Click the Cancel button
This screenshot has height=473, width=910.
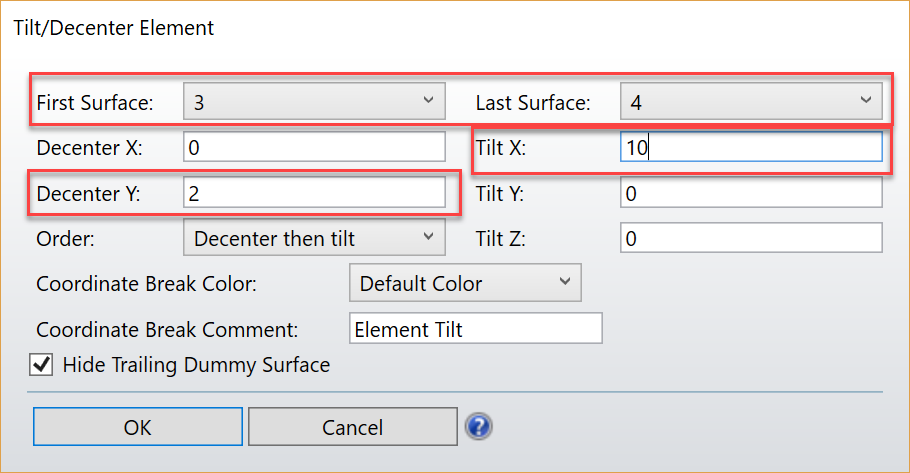pos(352,427)
